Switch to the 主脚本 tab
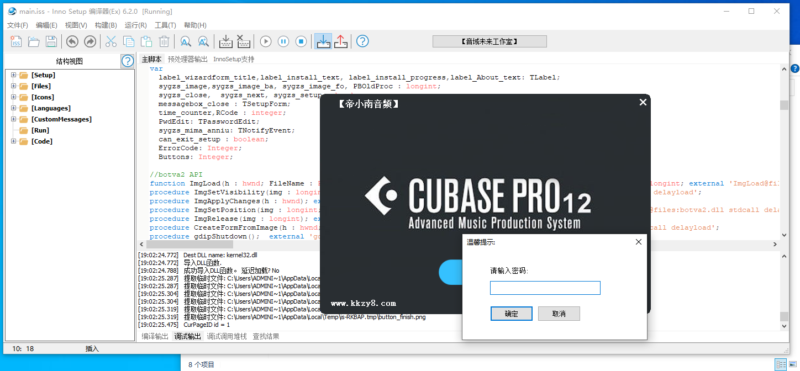 [152, 59]
